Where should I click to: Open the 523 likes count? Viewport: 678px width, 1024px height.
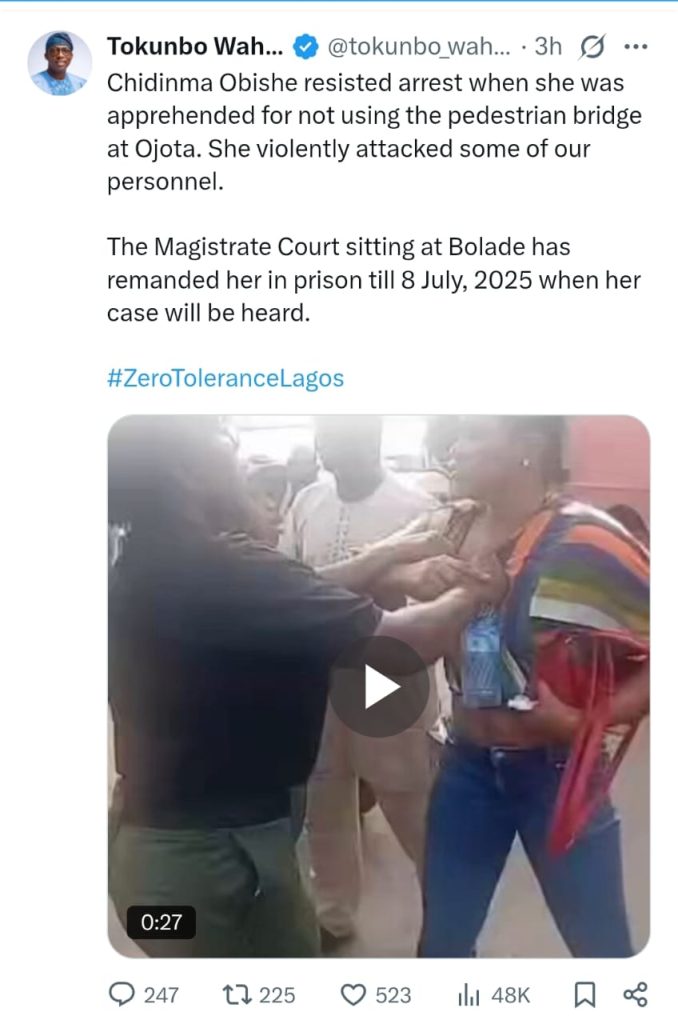[x=393, y=995]
